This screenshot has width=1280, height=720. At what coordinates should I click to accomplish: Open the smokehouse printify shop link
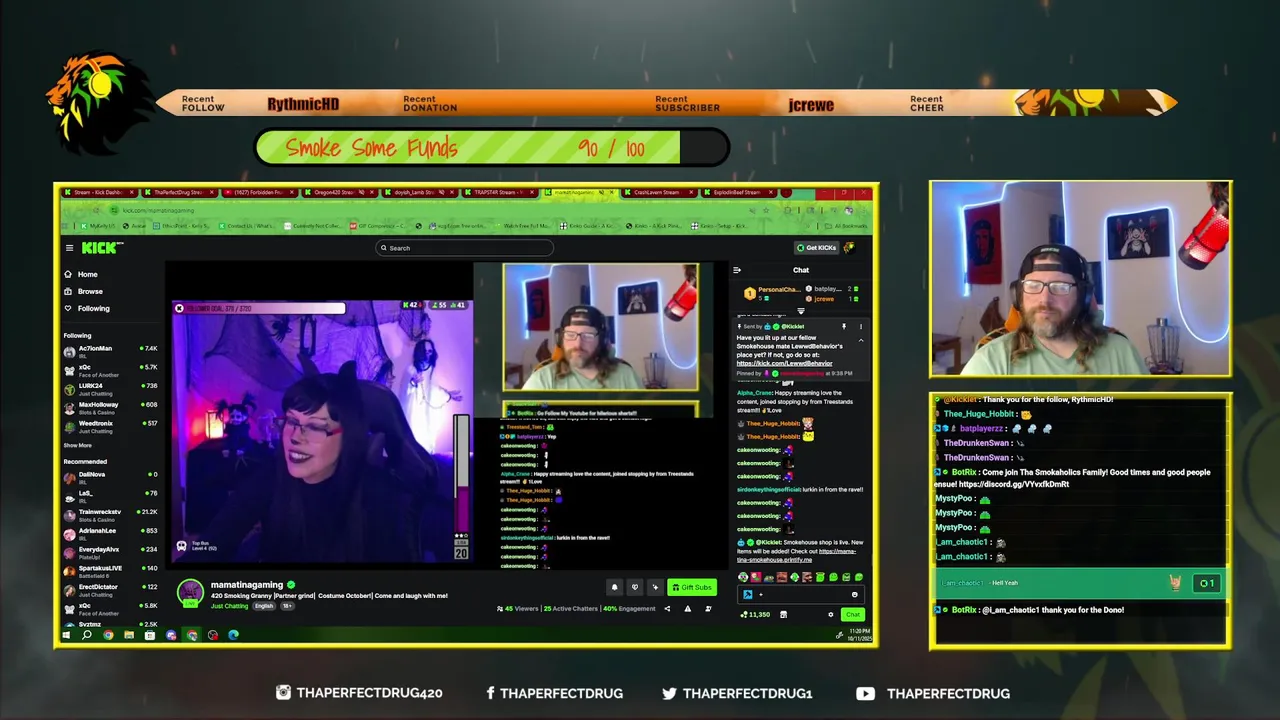(796, 555)
